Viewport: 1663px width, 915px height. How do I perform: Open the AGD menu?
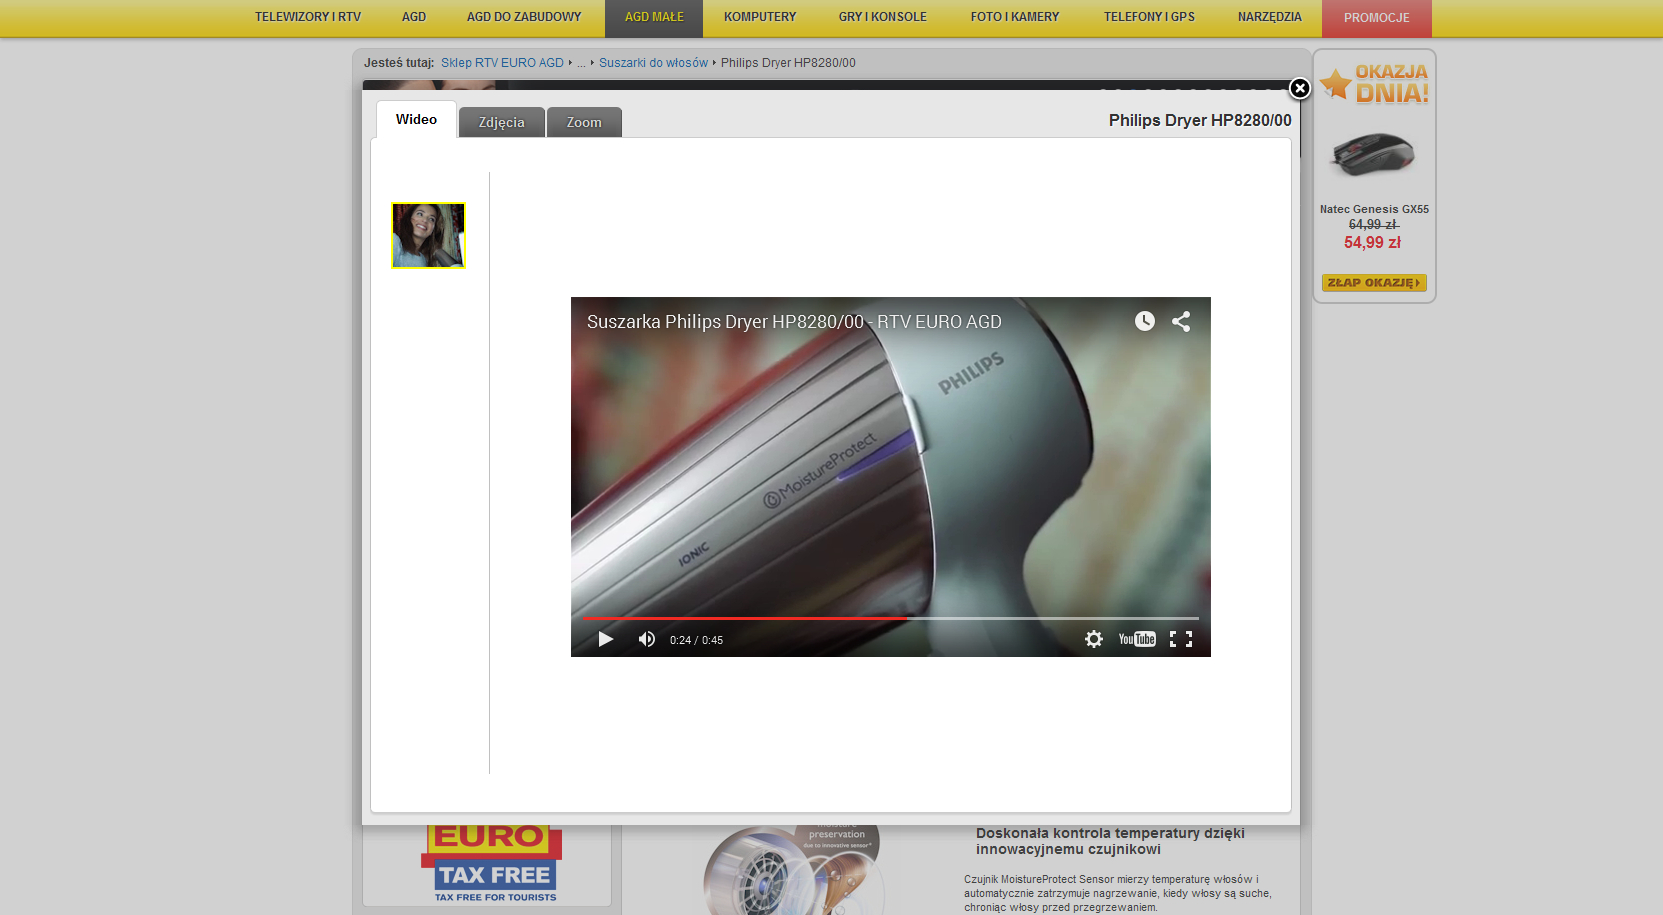click(414, 17)
